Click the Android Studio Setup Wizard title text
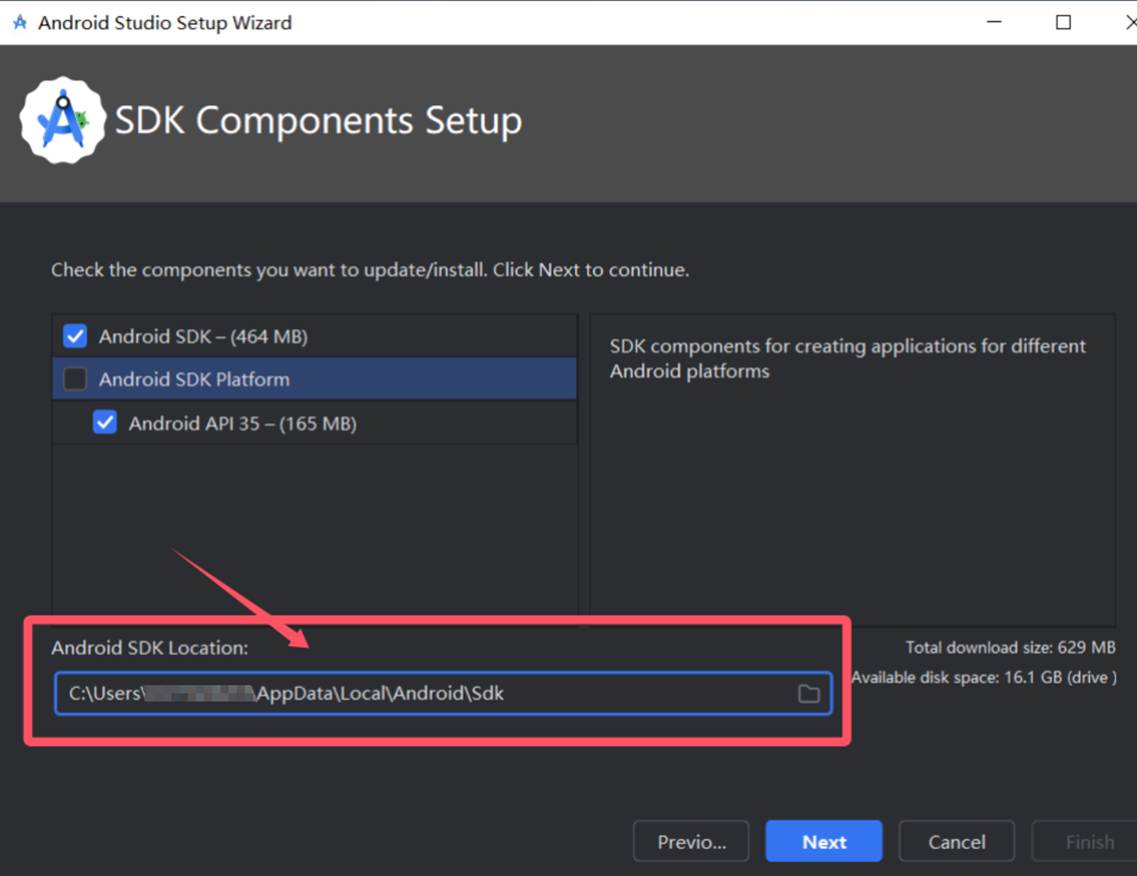 [165, 22]
